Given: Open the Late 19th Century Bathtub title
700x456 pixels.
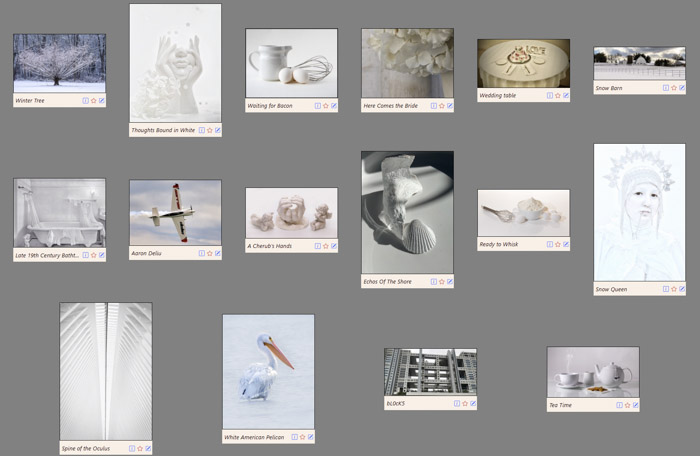Looking at the screenshot, I should pyautogui.click(x=47, y=255).
